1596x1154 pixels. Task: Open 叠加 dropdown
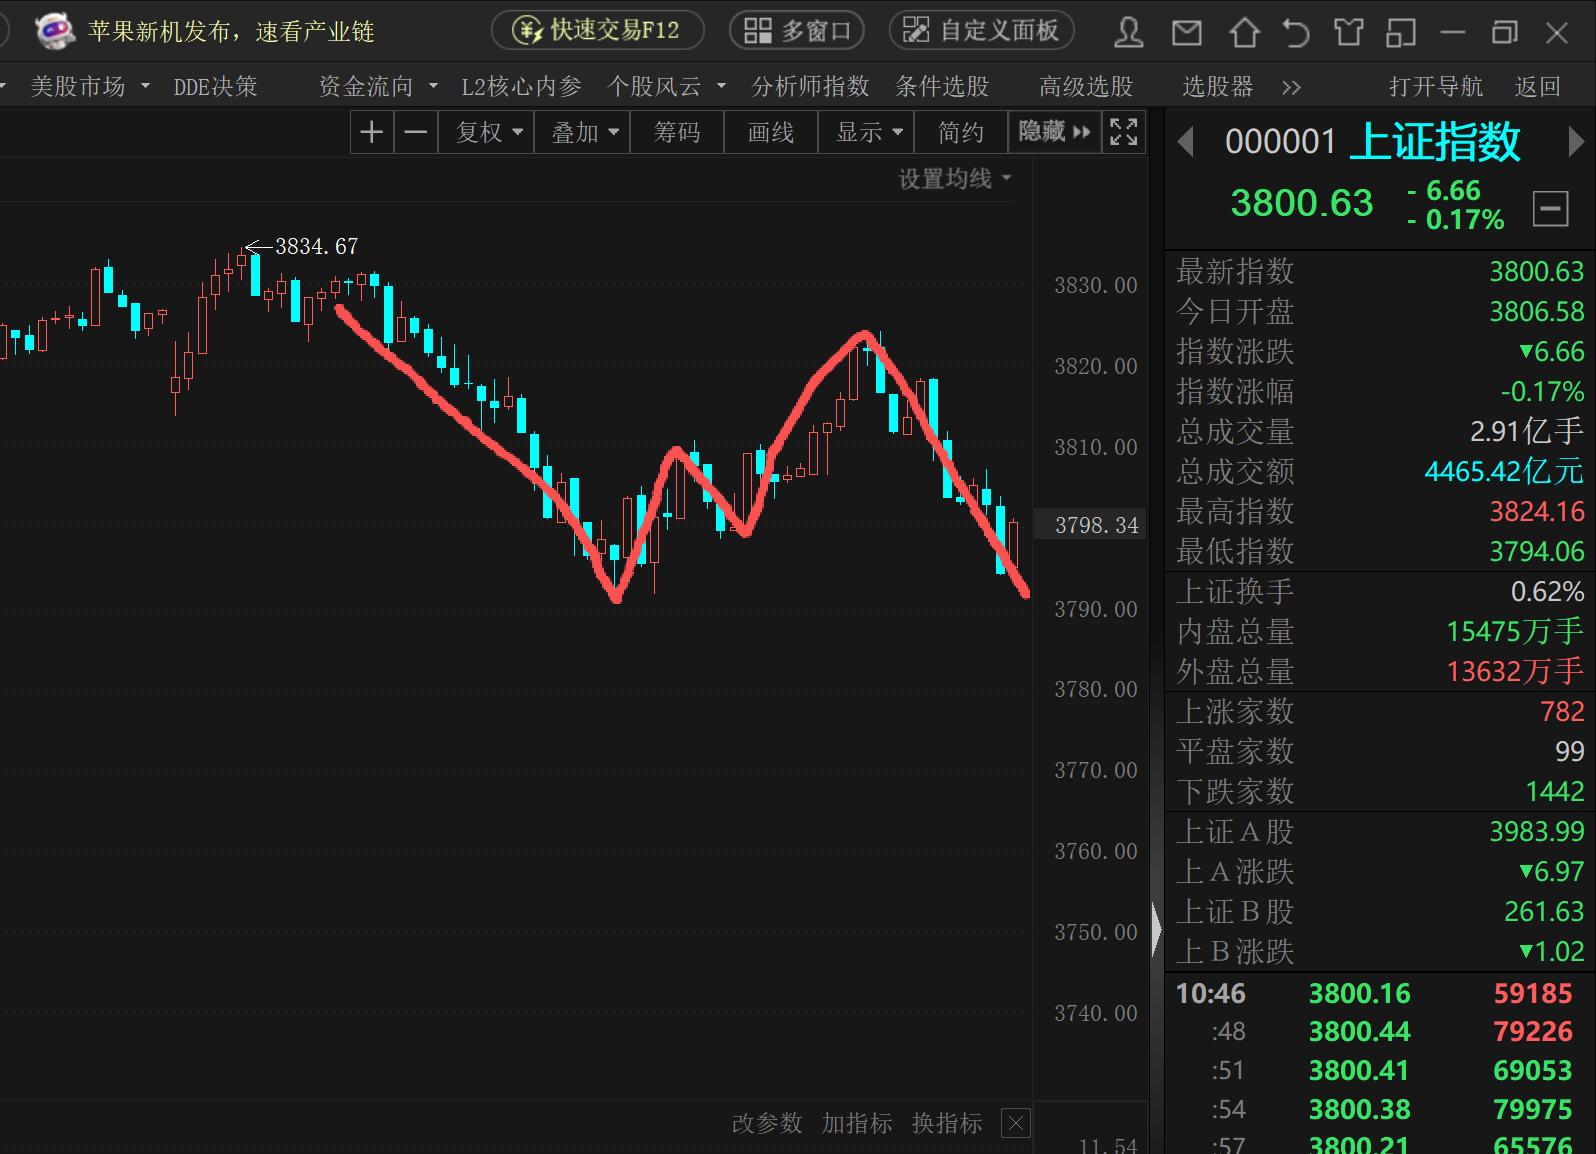tap(584, 132)
